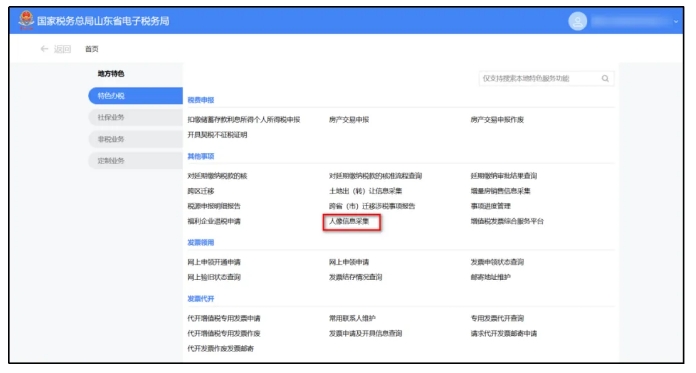
Task: Expand the account dropdown arrow
Action: (676, 21)
